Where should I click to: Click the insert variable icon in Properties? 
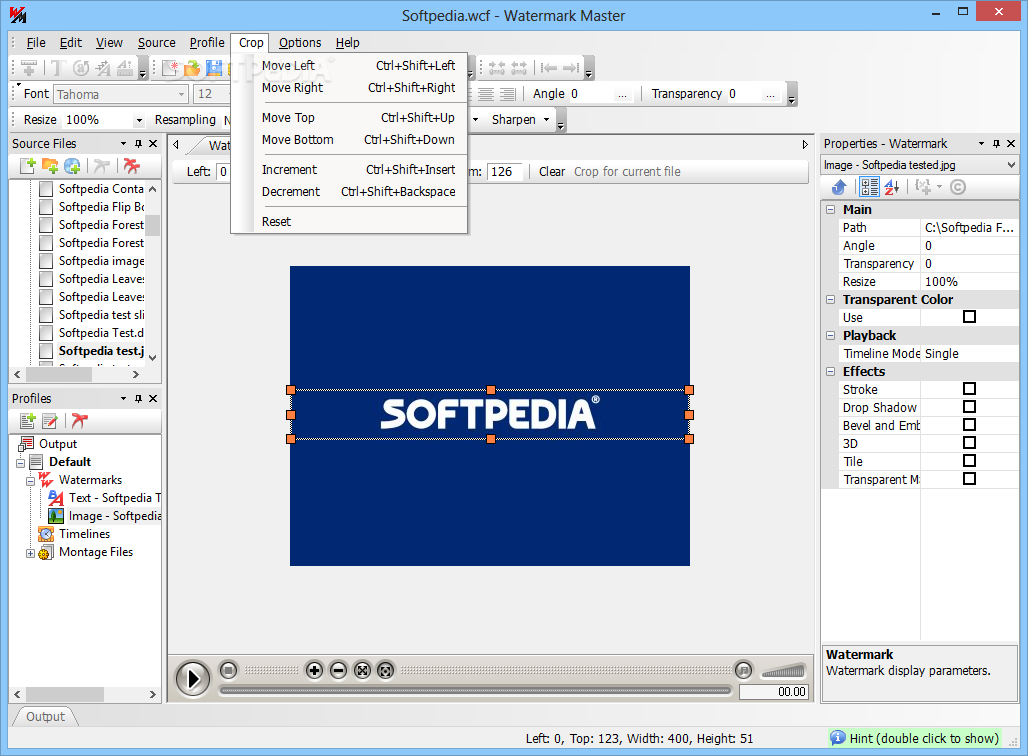(x=924, y=188)
